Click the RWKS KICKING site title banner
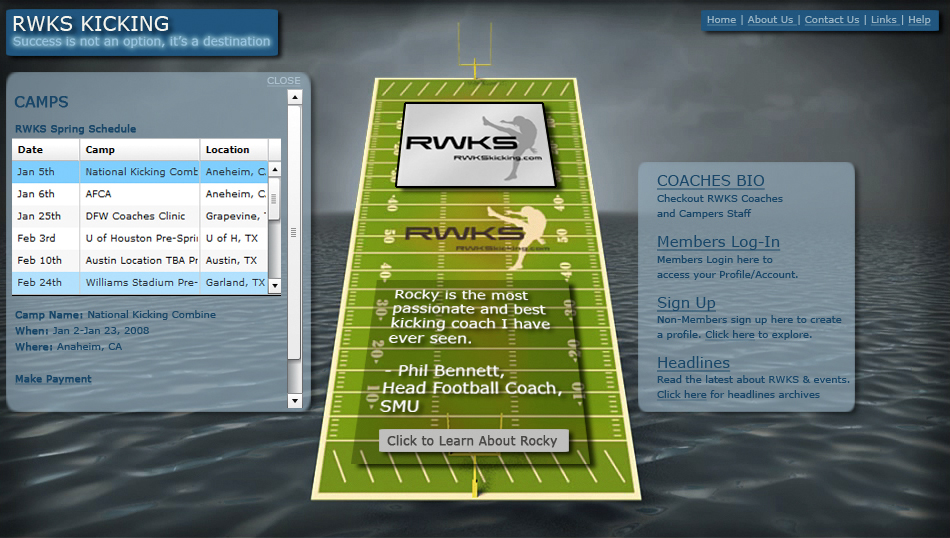Image resolution: width=950 pixels, height=538 pixels. pos(142,32)
